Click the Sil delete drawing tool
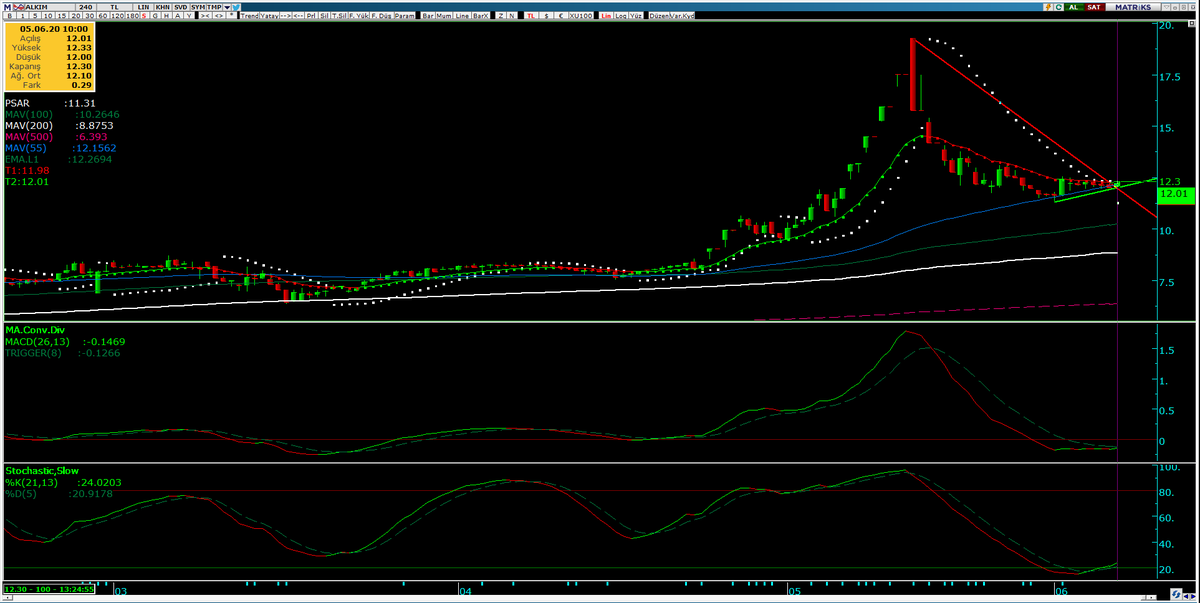The width and height of the screenshot is (1200, 603). pos(323,16)
